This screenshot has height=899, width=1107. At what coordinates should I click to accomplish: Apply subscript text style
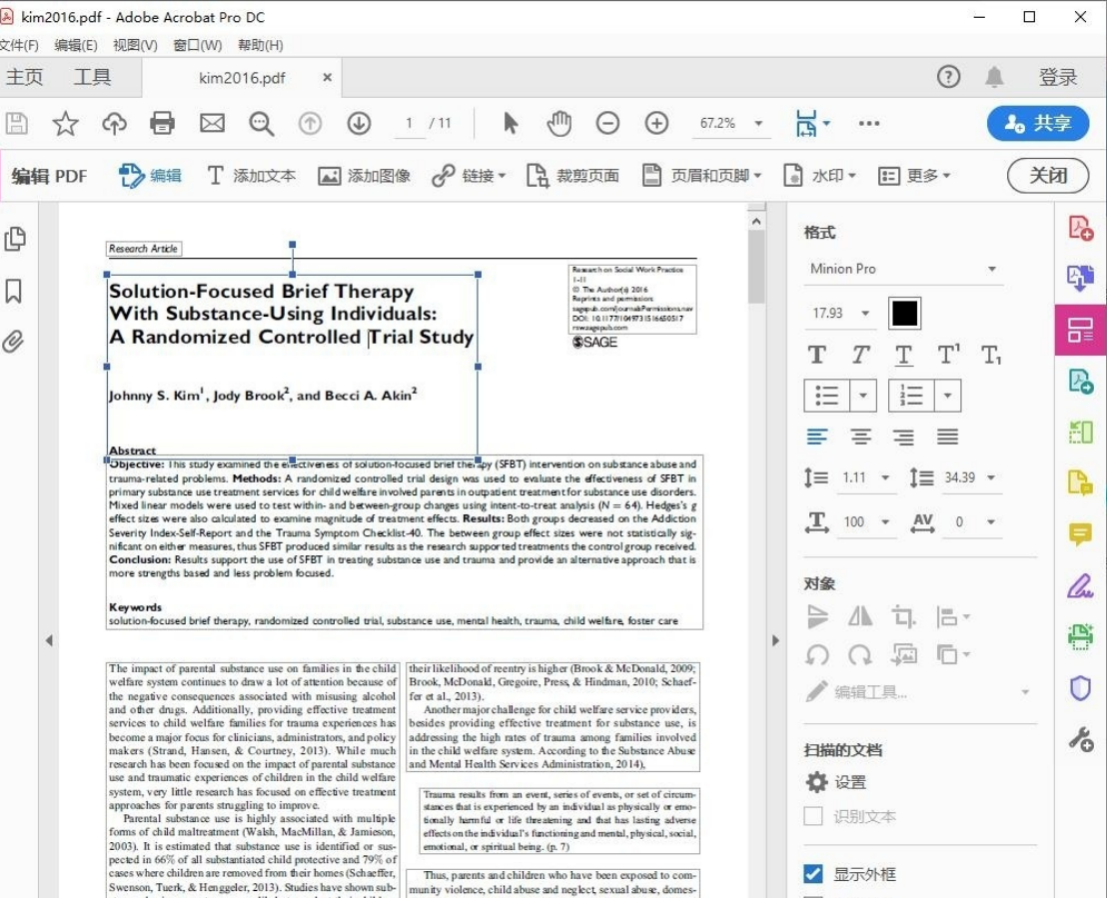[x=991, y=355]
